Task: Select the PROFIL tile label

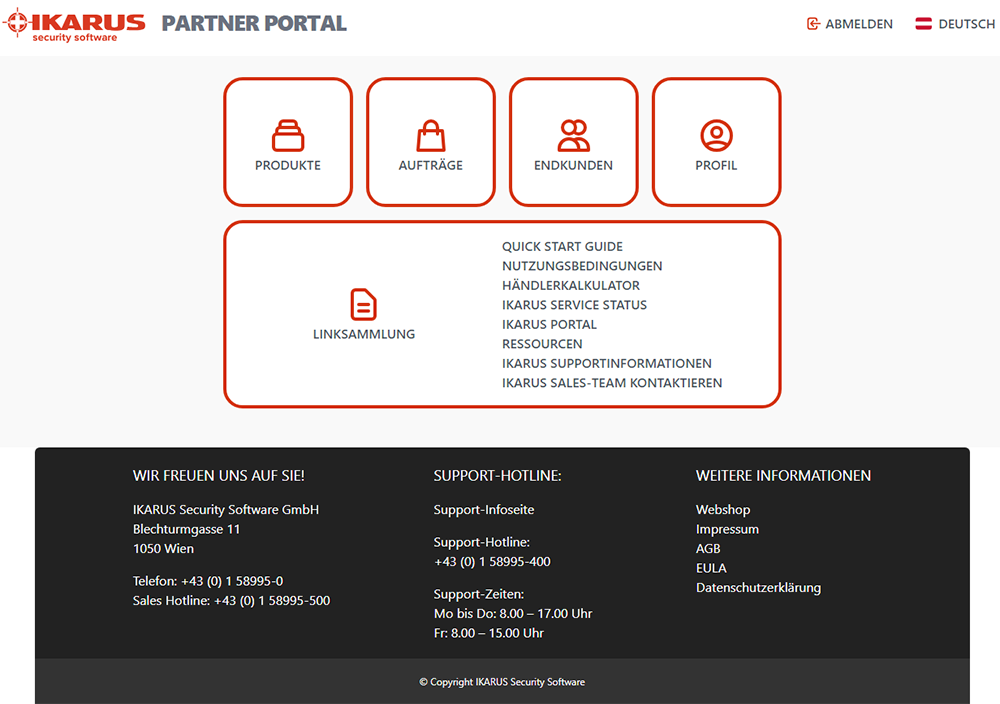Action: [x=716, y=165]
